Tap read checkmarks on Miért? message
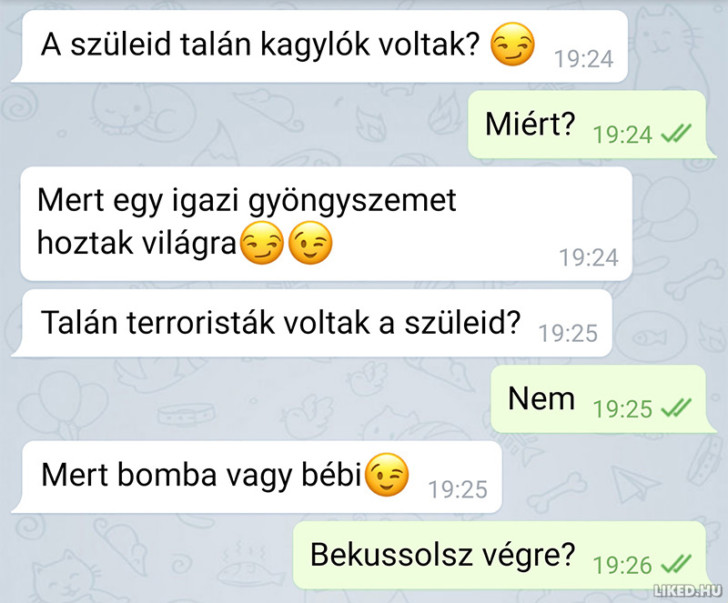The height and width of the screenshot is (603, 728). [x=676, y=134]
